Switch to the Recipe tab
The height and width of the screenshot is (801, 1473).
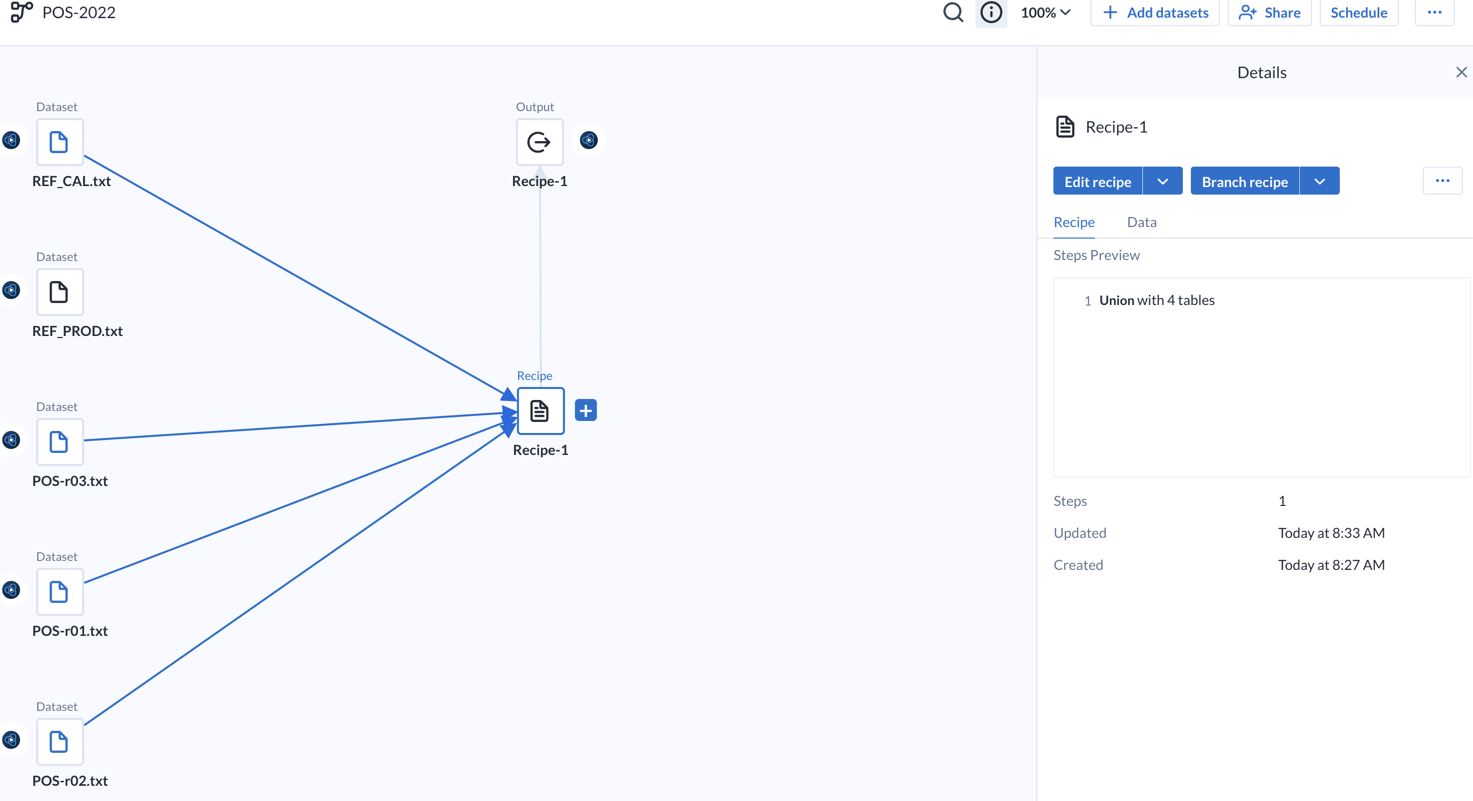pyautogui.click(x=1074, y=222)
